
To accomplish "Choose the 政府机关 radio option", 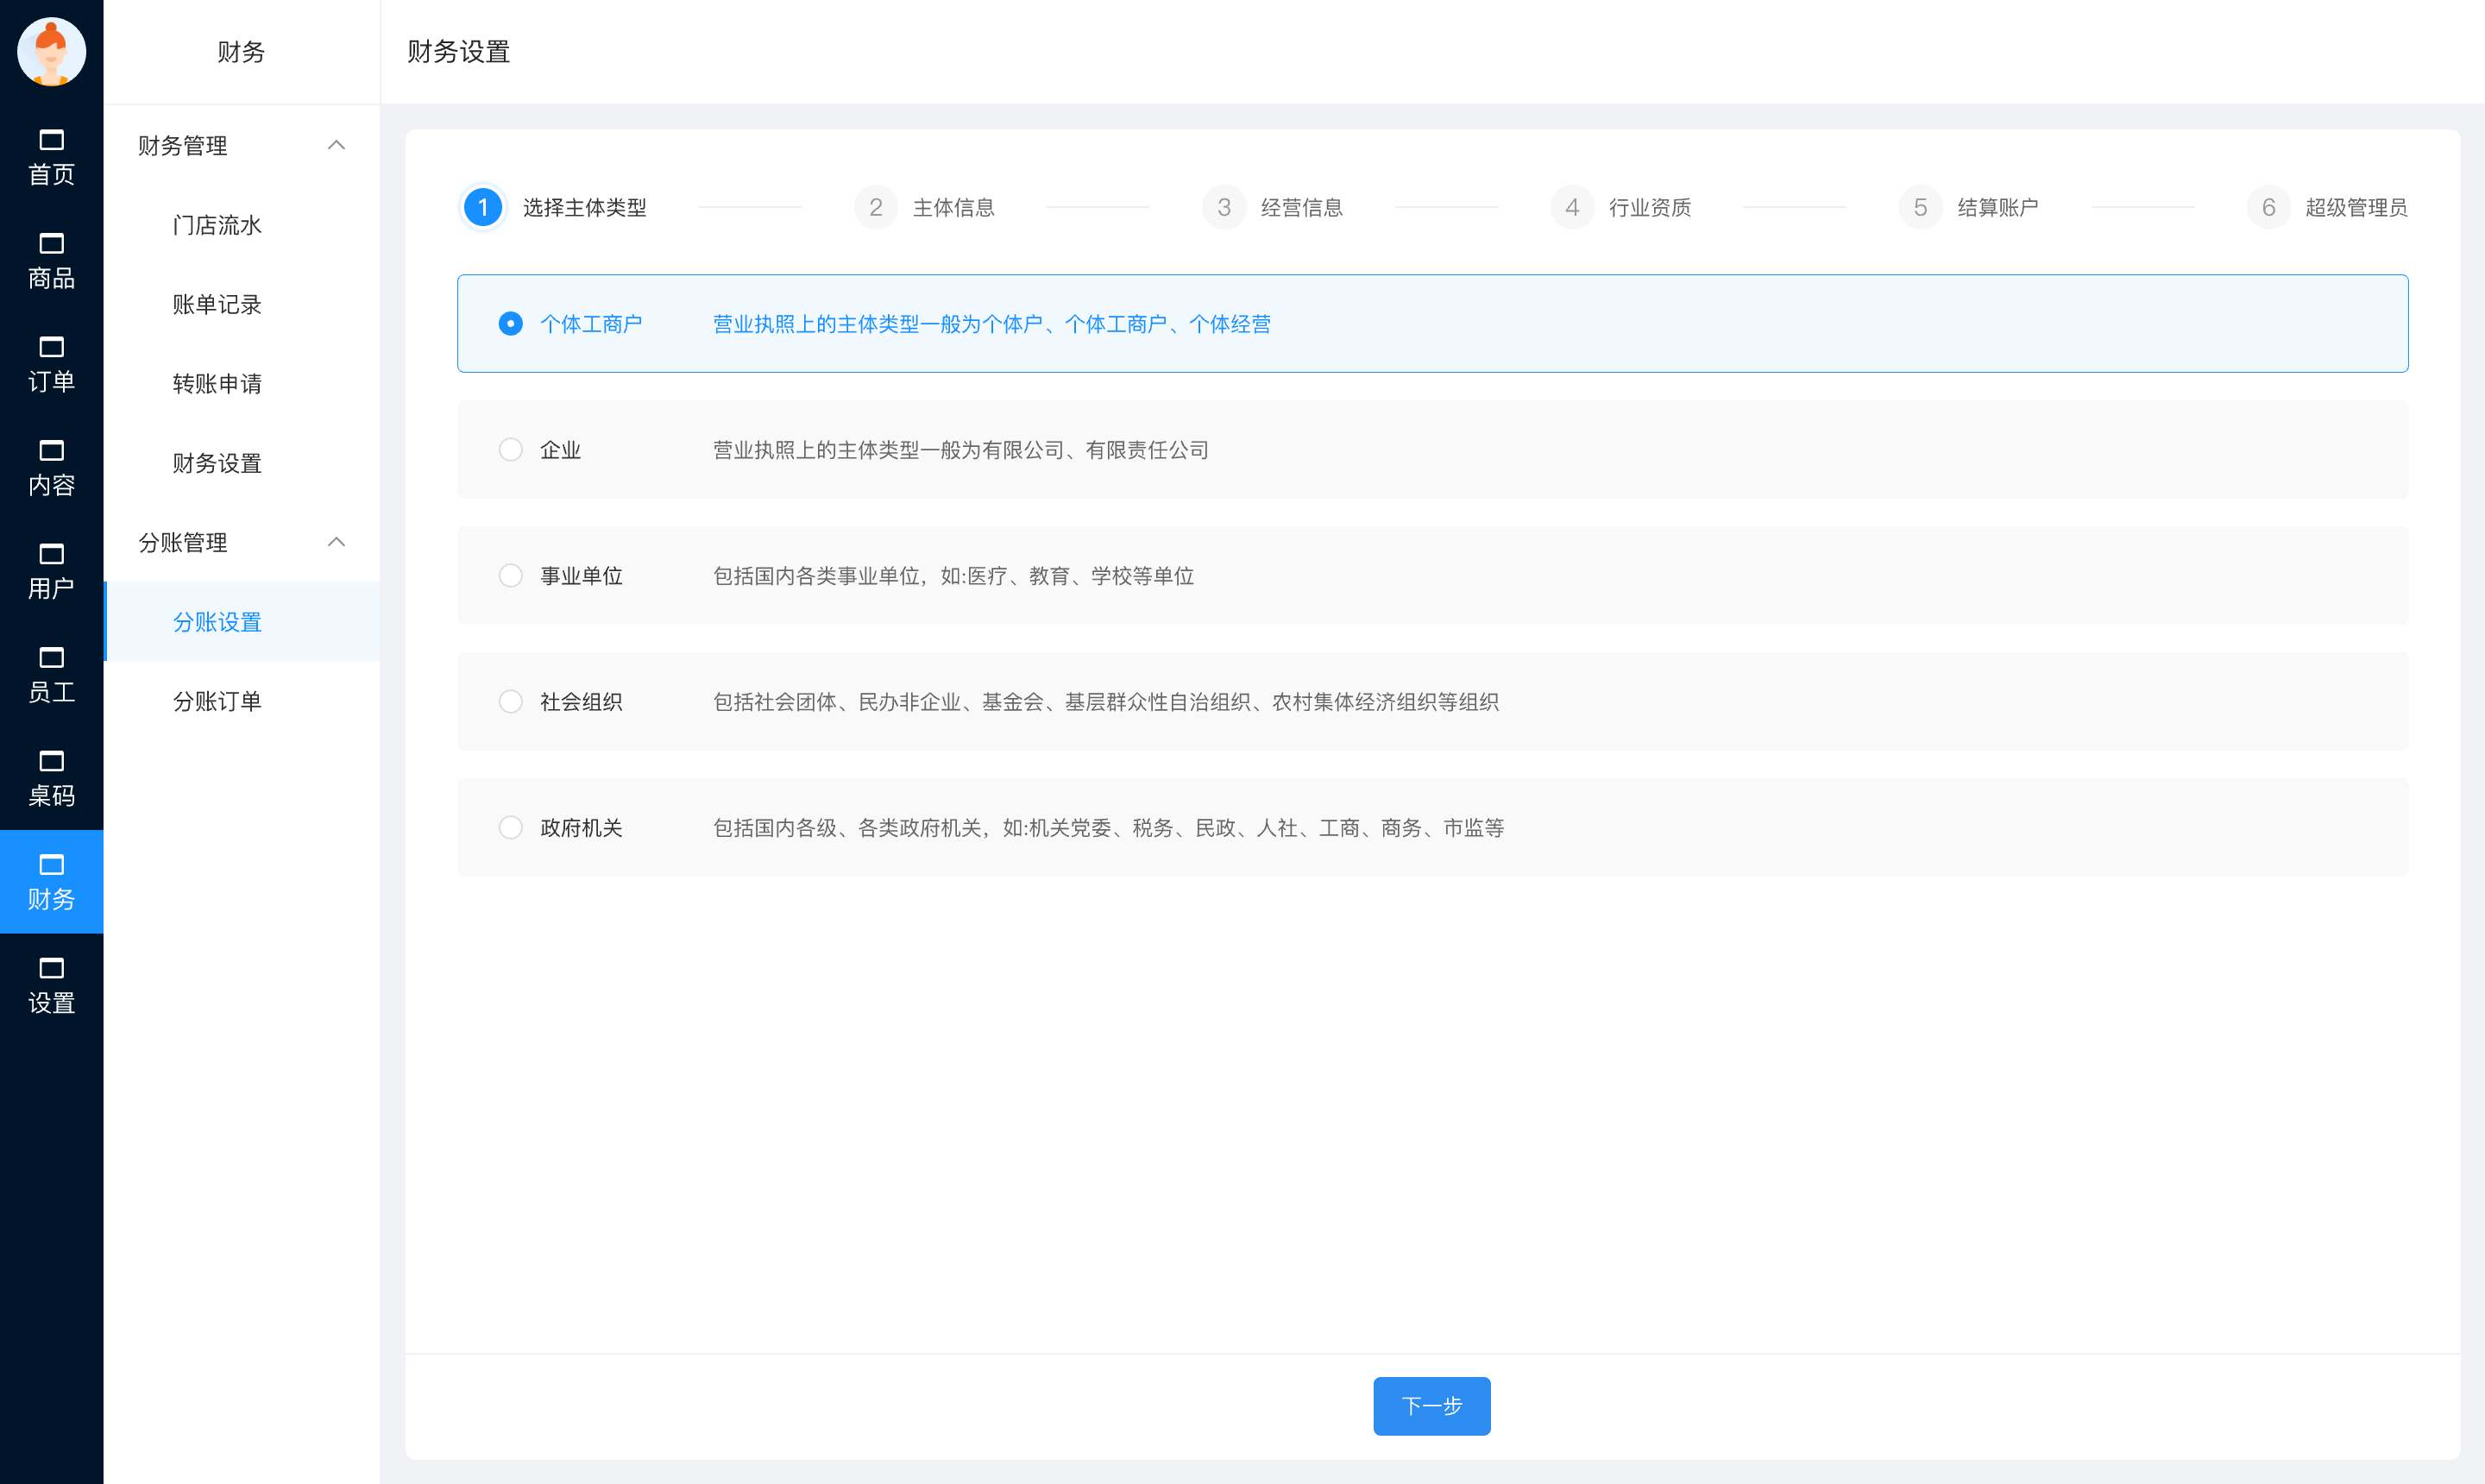I will pos(510,828).
